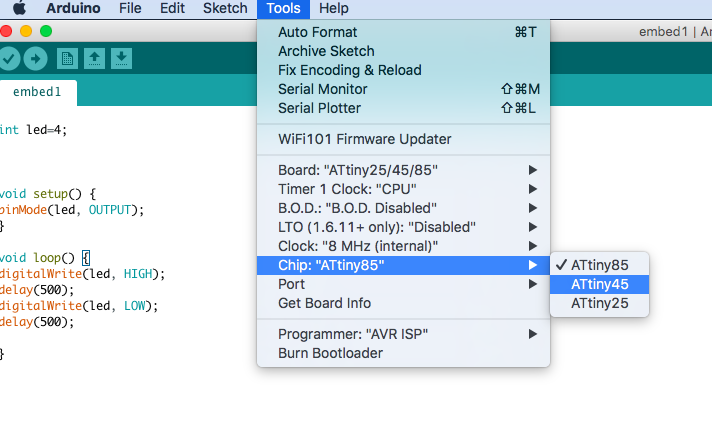The height and width of the screenshot is (441, 712).
Task: Open a sketch with the up-arrow icon
Action: pos(94,59)
